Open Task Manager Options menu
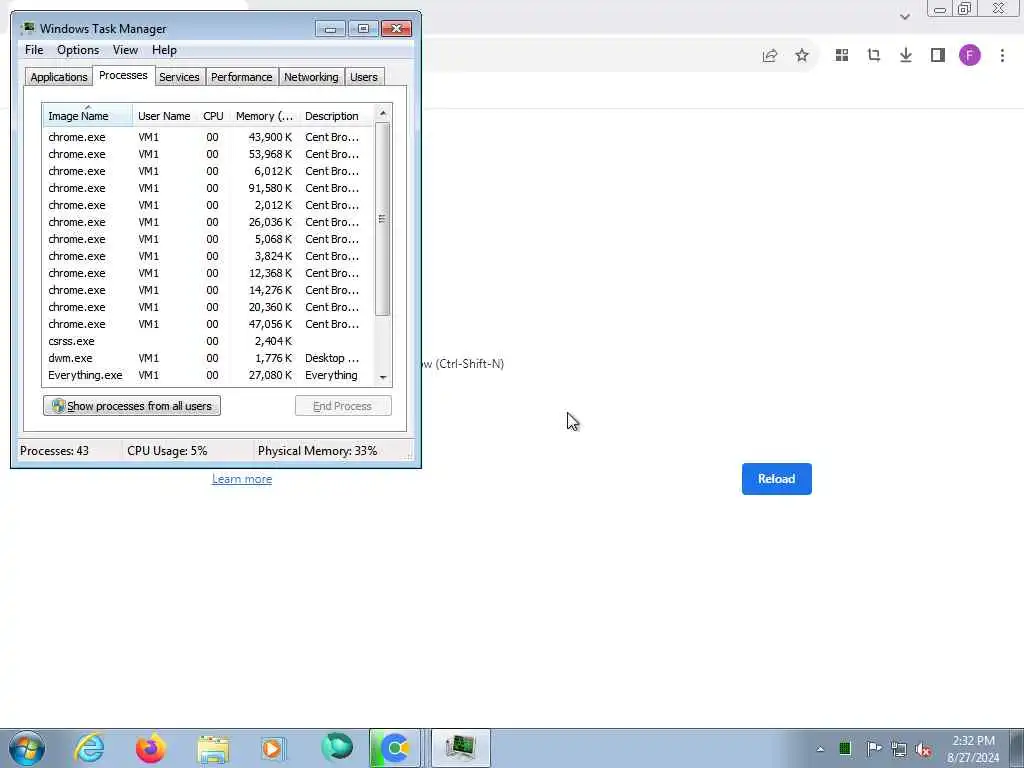Image resolution: width=1024 pixels, height=768 pixels. point(78,50)
